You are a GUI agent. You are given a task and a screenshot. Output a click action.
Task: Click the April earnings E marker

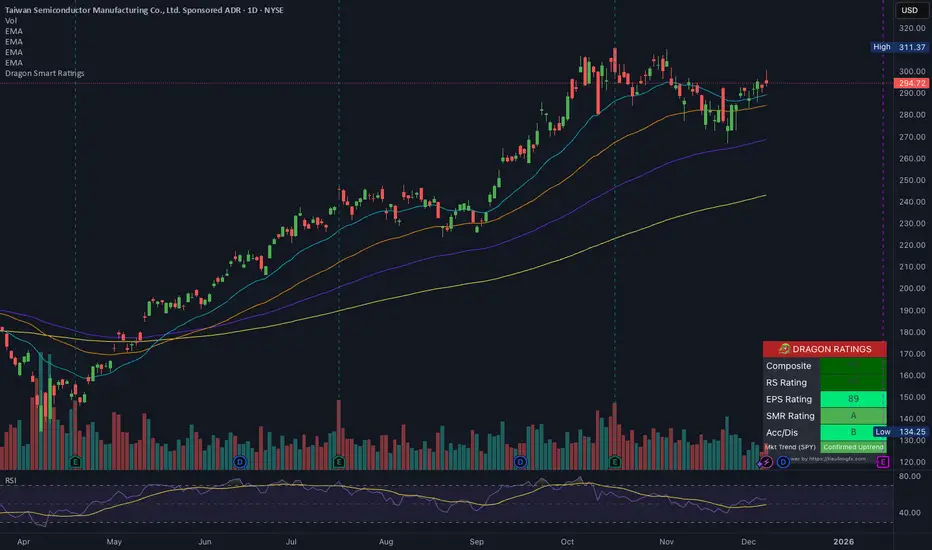pos(75,461)
